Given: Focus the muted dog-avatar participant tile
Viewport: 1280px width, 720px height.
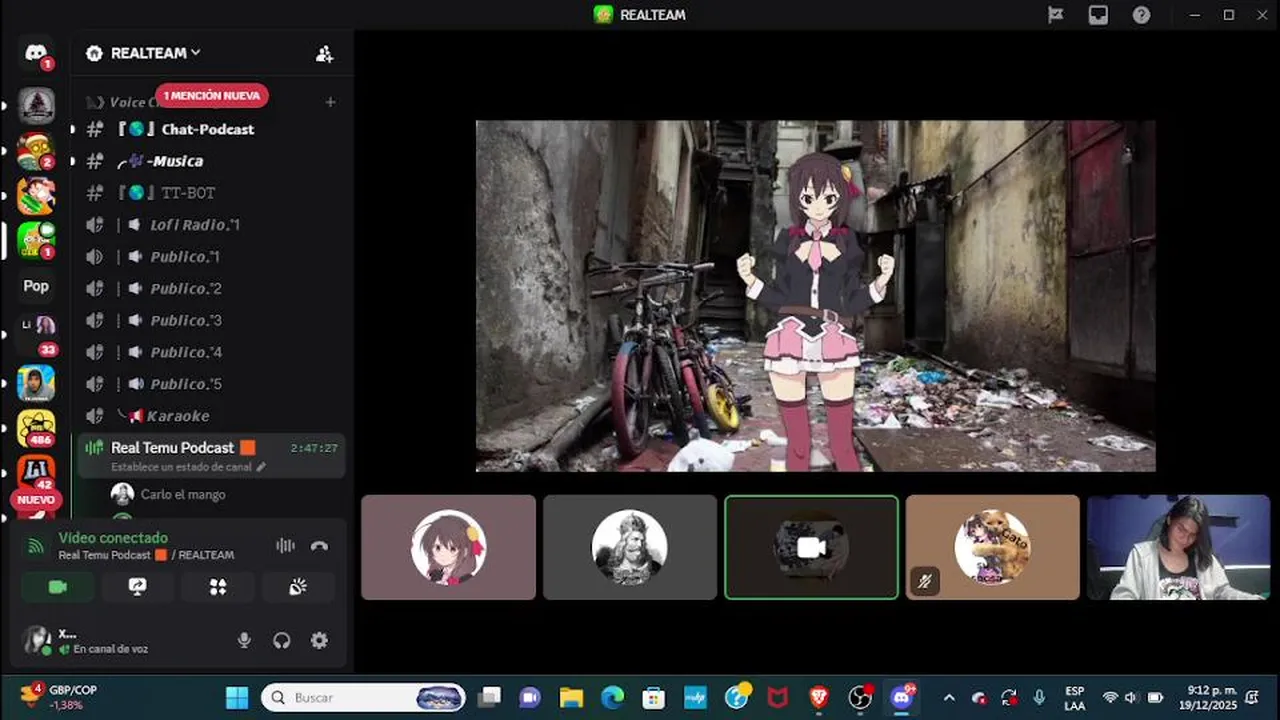Looking at the screenshot, I should point(993,547).
